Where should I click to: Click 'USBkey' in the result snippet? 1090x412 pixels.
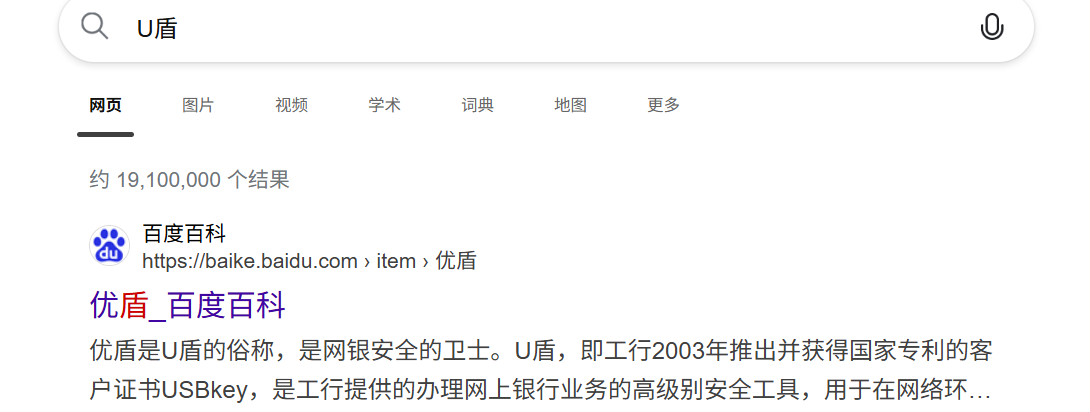click(x=205, y=390)
